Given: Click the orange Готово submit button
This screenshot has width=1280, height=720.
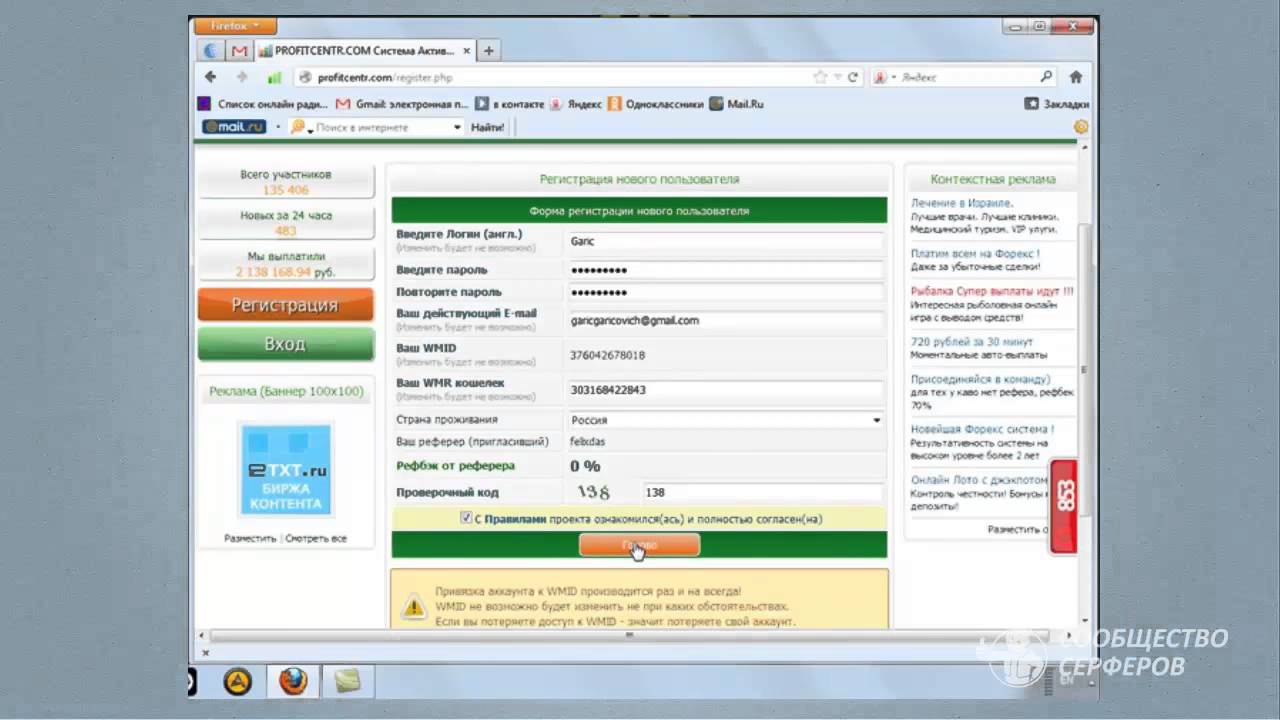Looking at the screenshot, I should point(640,545).
